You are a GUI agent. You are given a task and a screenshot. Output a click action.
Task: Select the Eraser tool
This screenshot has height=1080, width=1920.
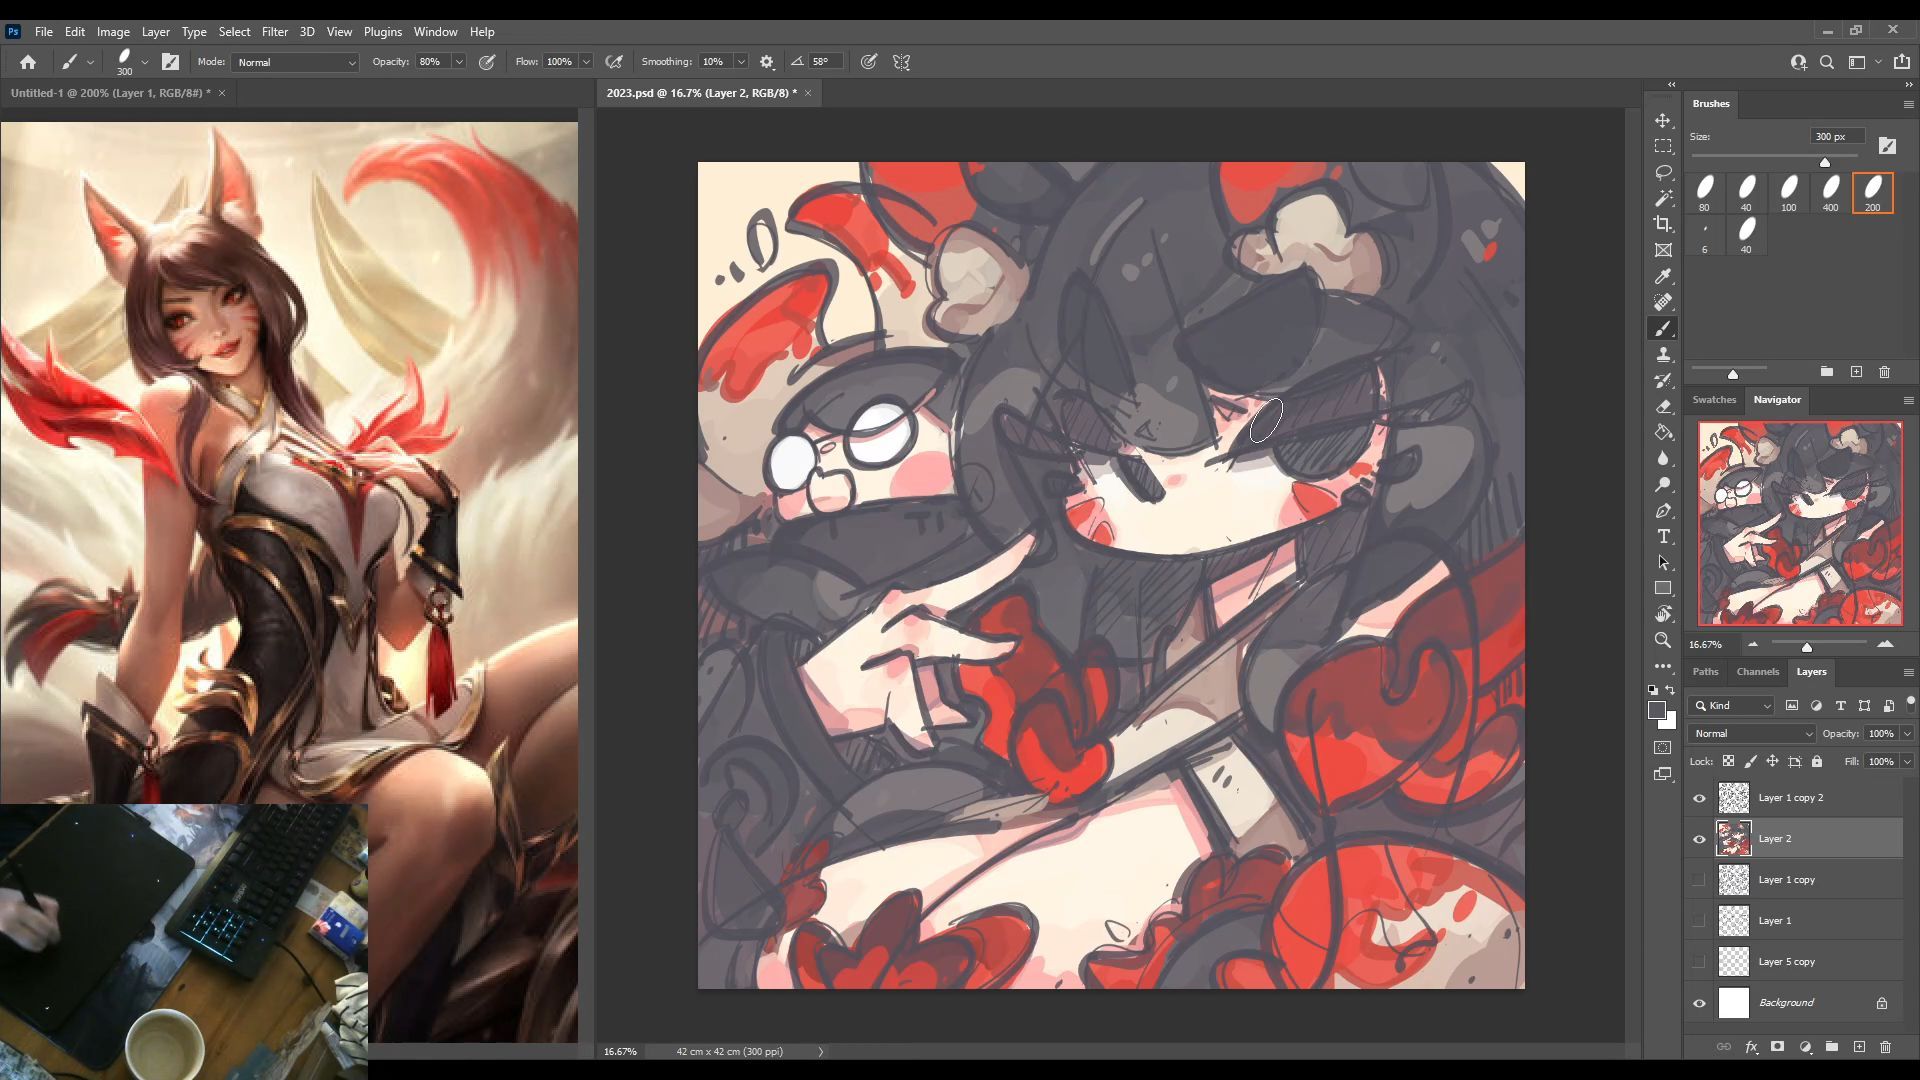tap(1663, 406)
